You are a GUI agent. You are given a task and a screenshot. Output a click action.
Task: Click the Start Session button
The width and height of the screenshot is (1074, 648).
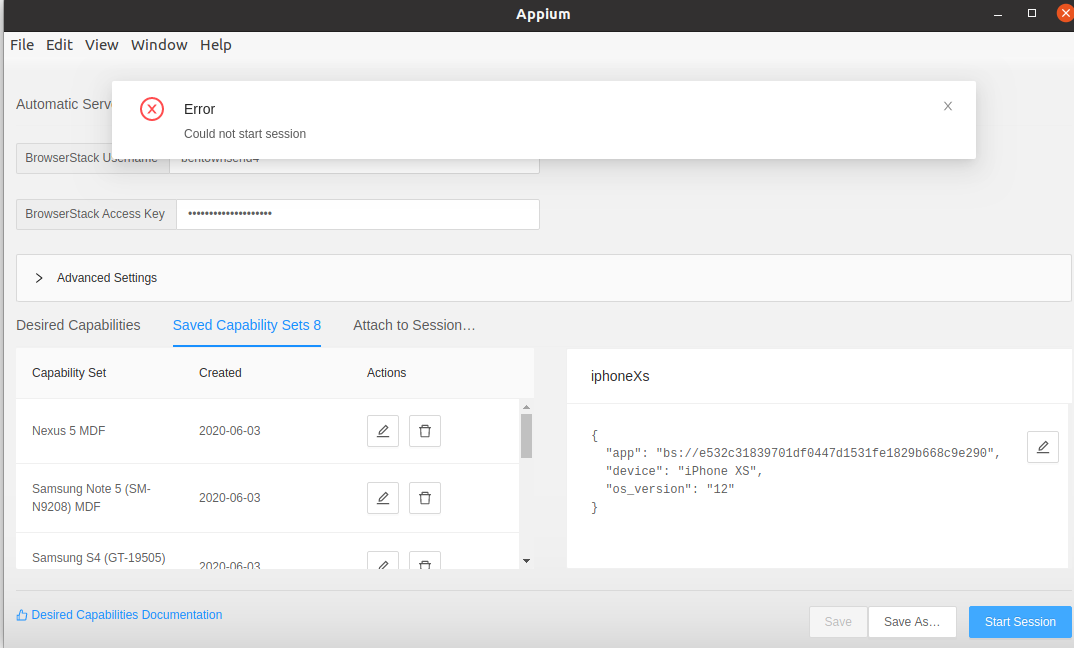(1020, 622)
